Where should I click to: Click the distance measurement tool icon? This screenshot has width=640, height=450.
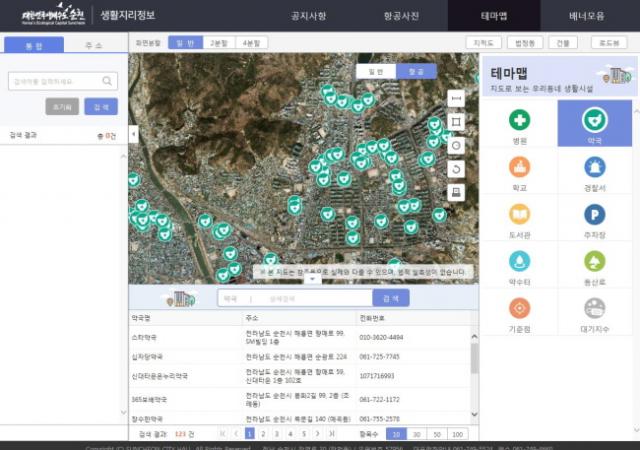tap(456, 98)
